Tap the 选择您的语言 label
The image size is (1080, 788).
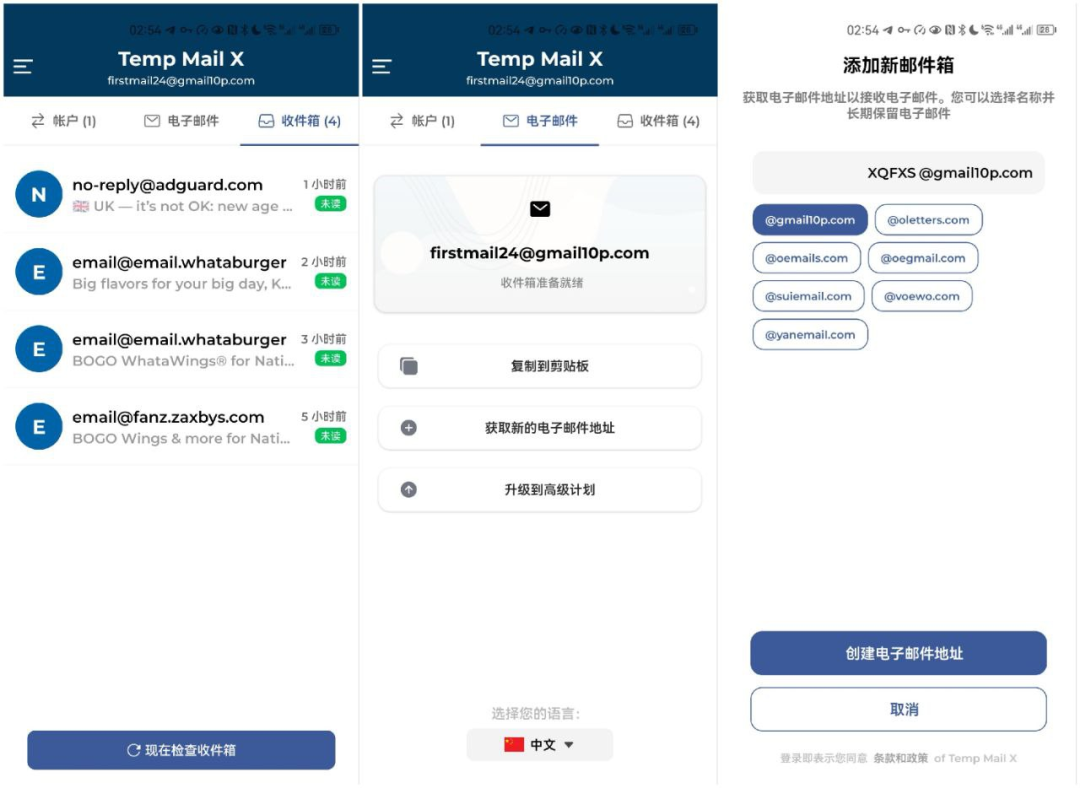pos(536,714)
